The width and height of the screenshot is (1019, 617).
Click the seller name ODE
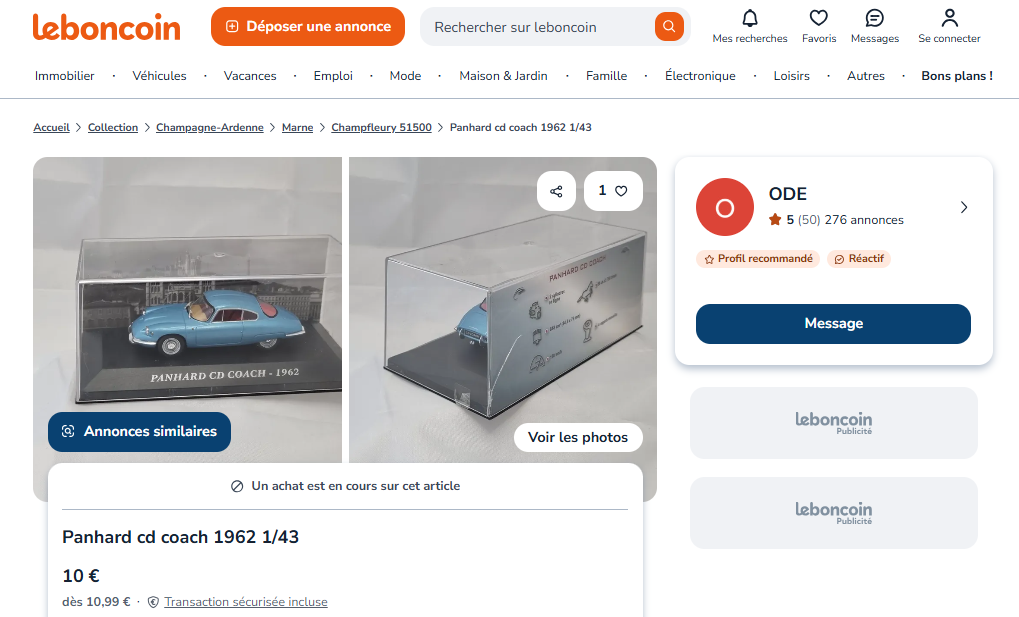788,194
